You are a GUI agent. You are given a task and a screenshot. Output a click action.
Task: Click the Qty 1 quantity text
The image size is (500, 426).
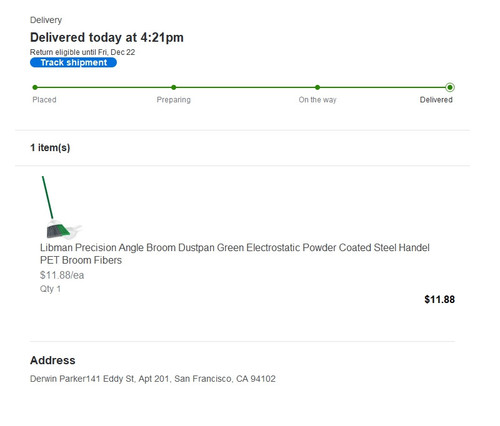click(x=50, y=289)
